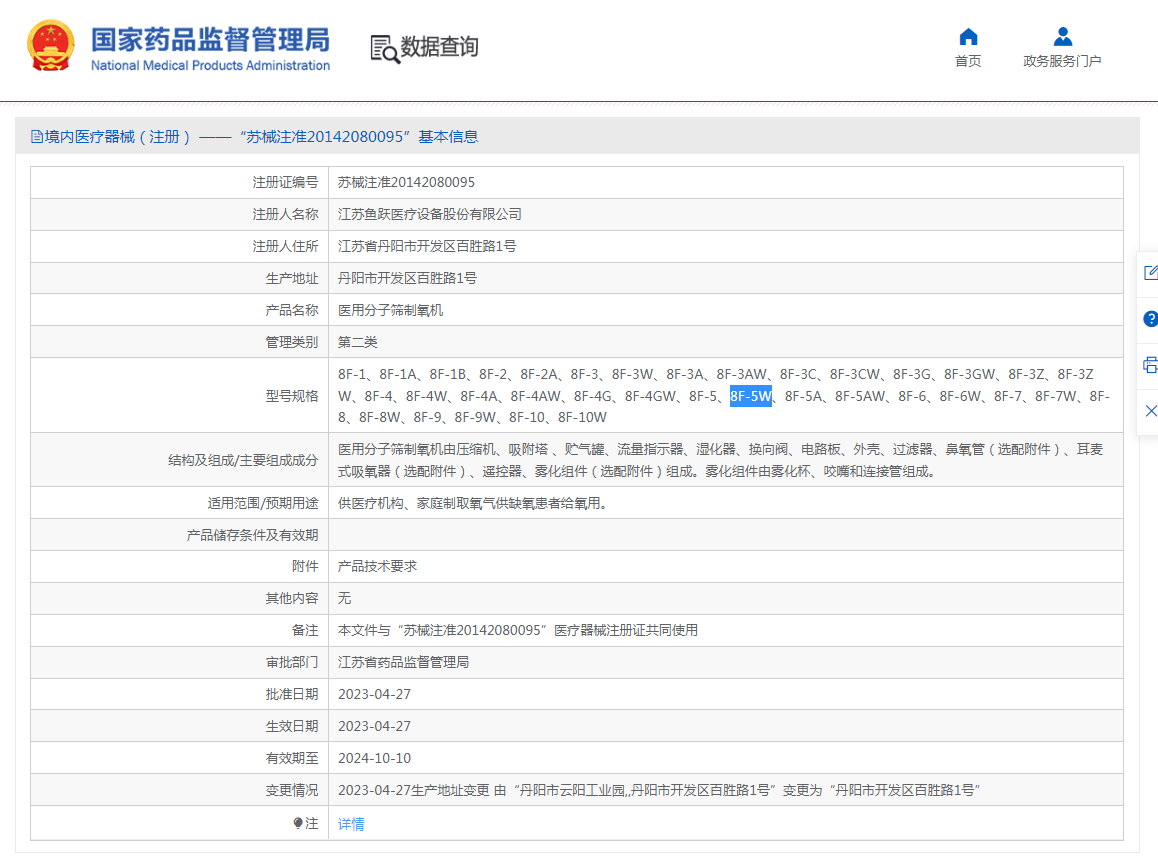Click 国家药品监督管理局 site title
Screen dimensions: 1158x866
pos(210,39)
